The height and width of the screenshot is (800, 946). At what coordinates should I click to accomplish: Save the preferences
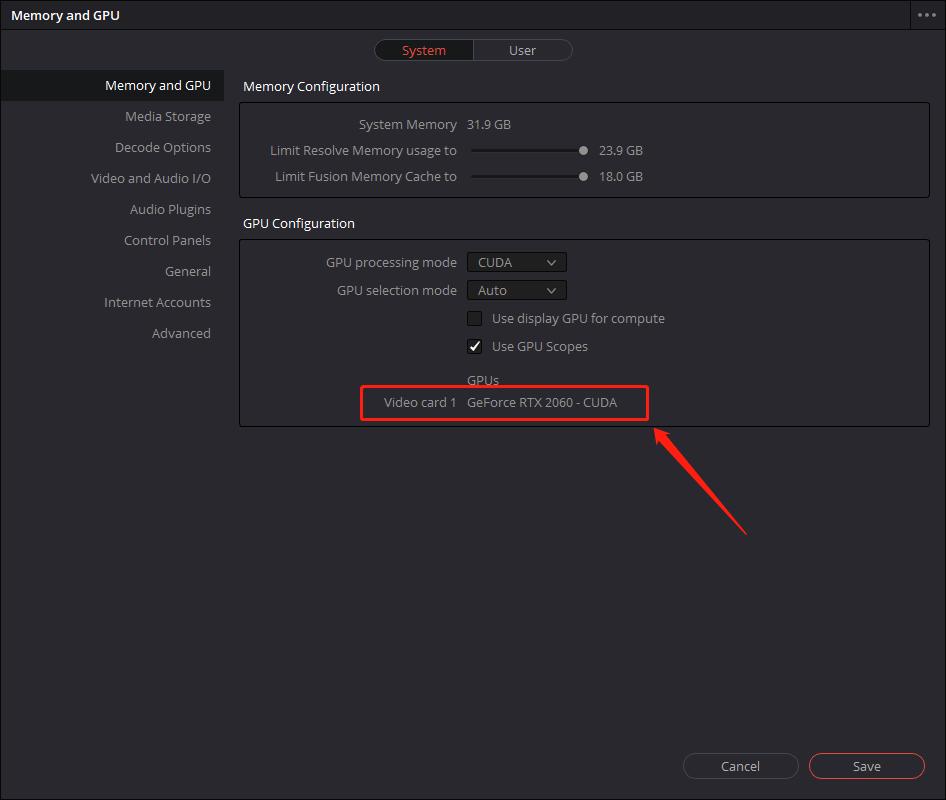tap(866, 766)
